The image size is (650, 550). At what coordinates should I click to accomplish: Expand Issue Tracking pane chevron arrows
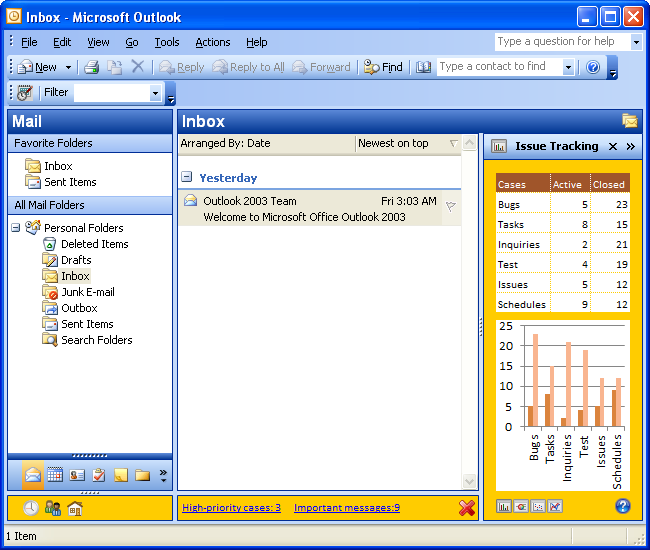[631, 146]
